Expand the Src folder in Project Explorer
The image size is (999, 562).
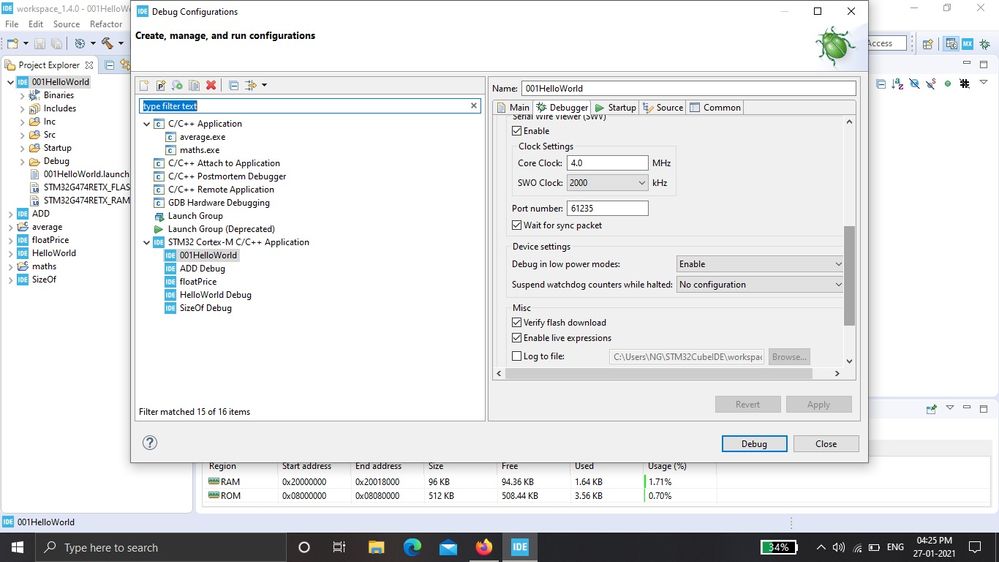[22, 135]
